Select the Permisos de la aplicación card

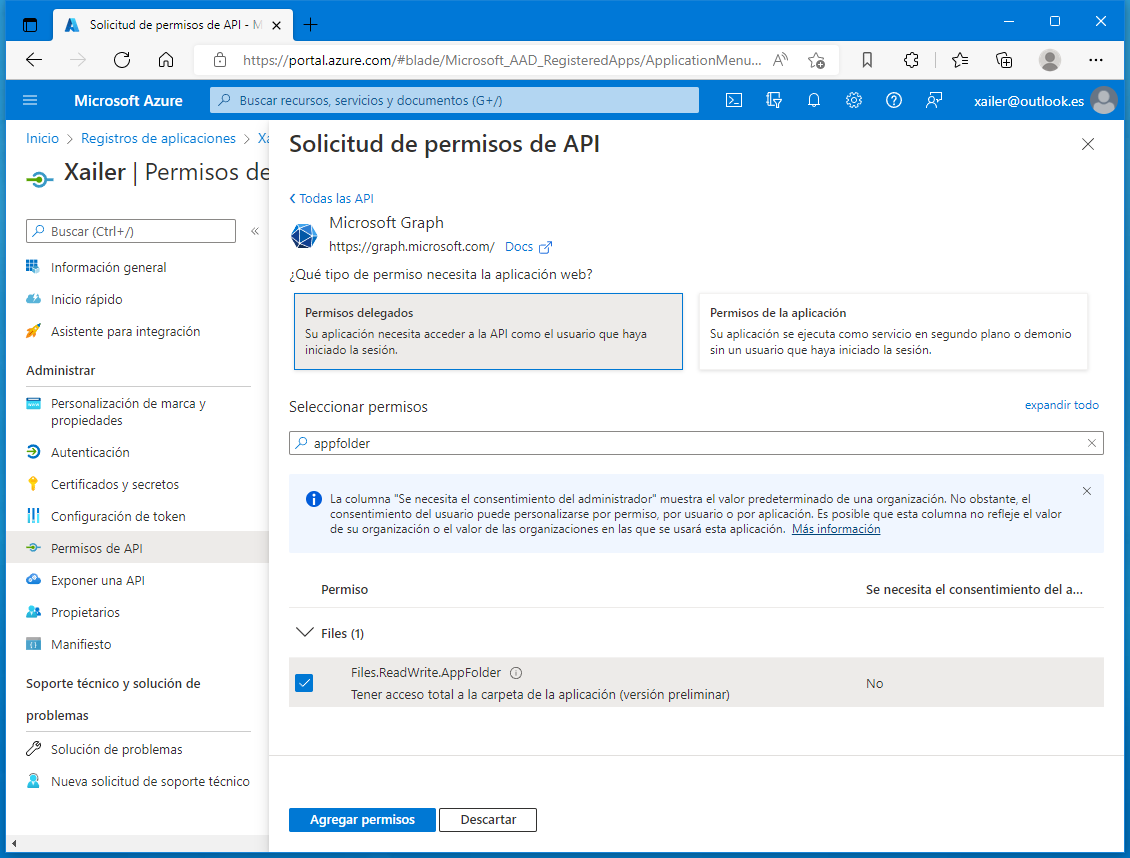point(893,331)
